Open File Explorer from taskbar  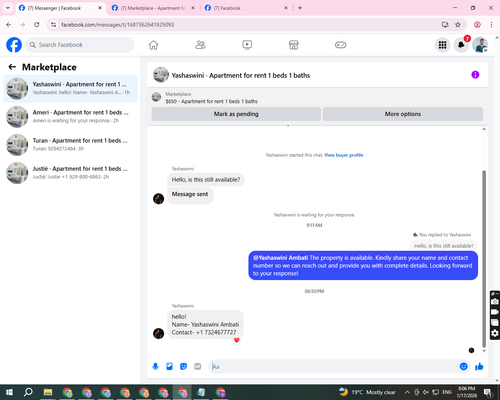click(x=48, y=392)
